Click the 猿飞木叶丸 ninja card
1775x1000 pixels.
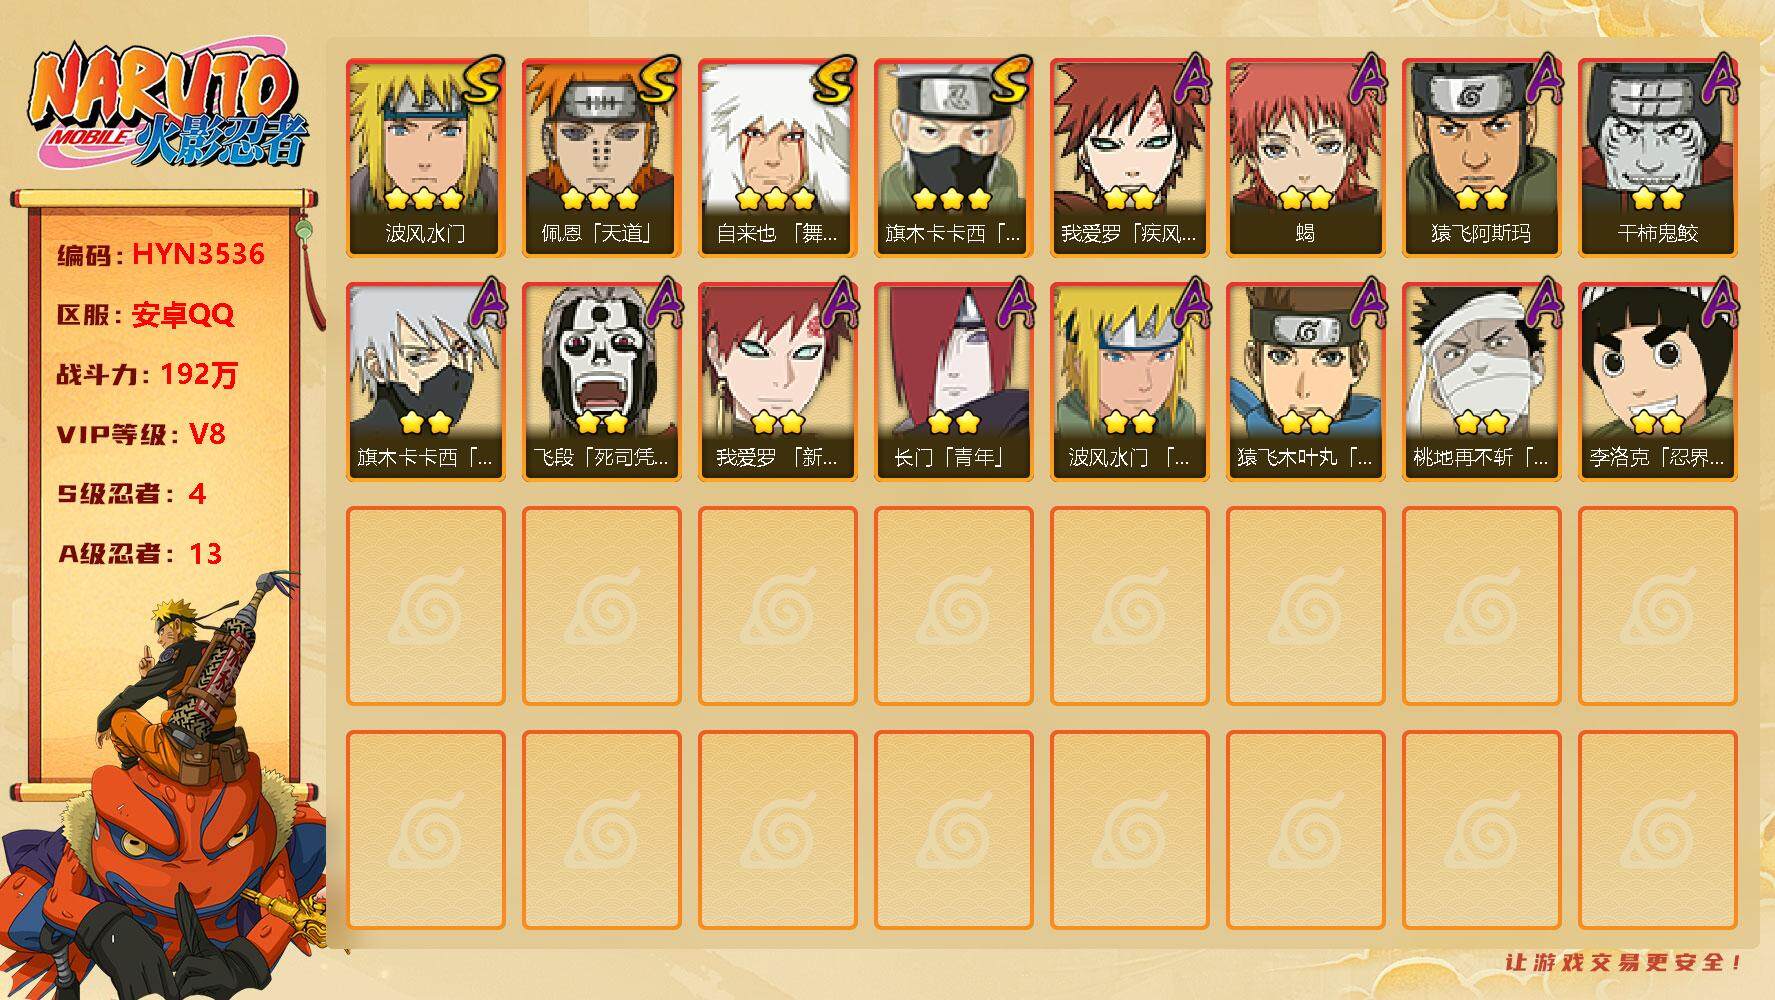tap(1306, 382)
